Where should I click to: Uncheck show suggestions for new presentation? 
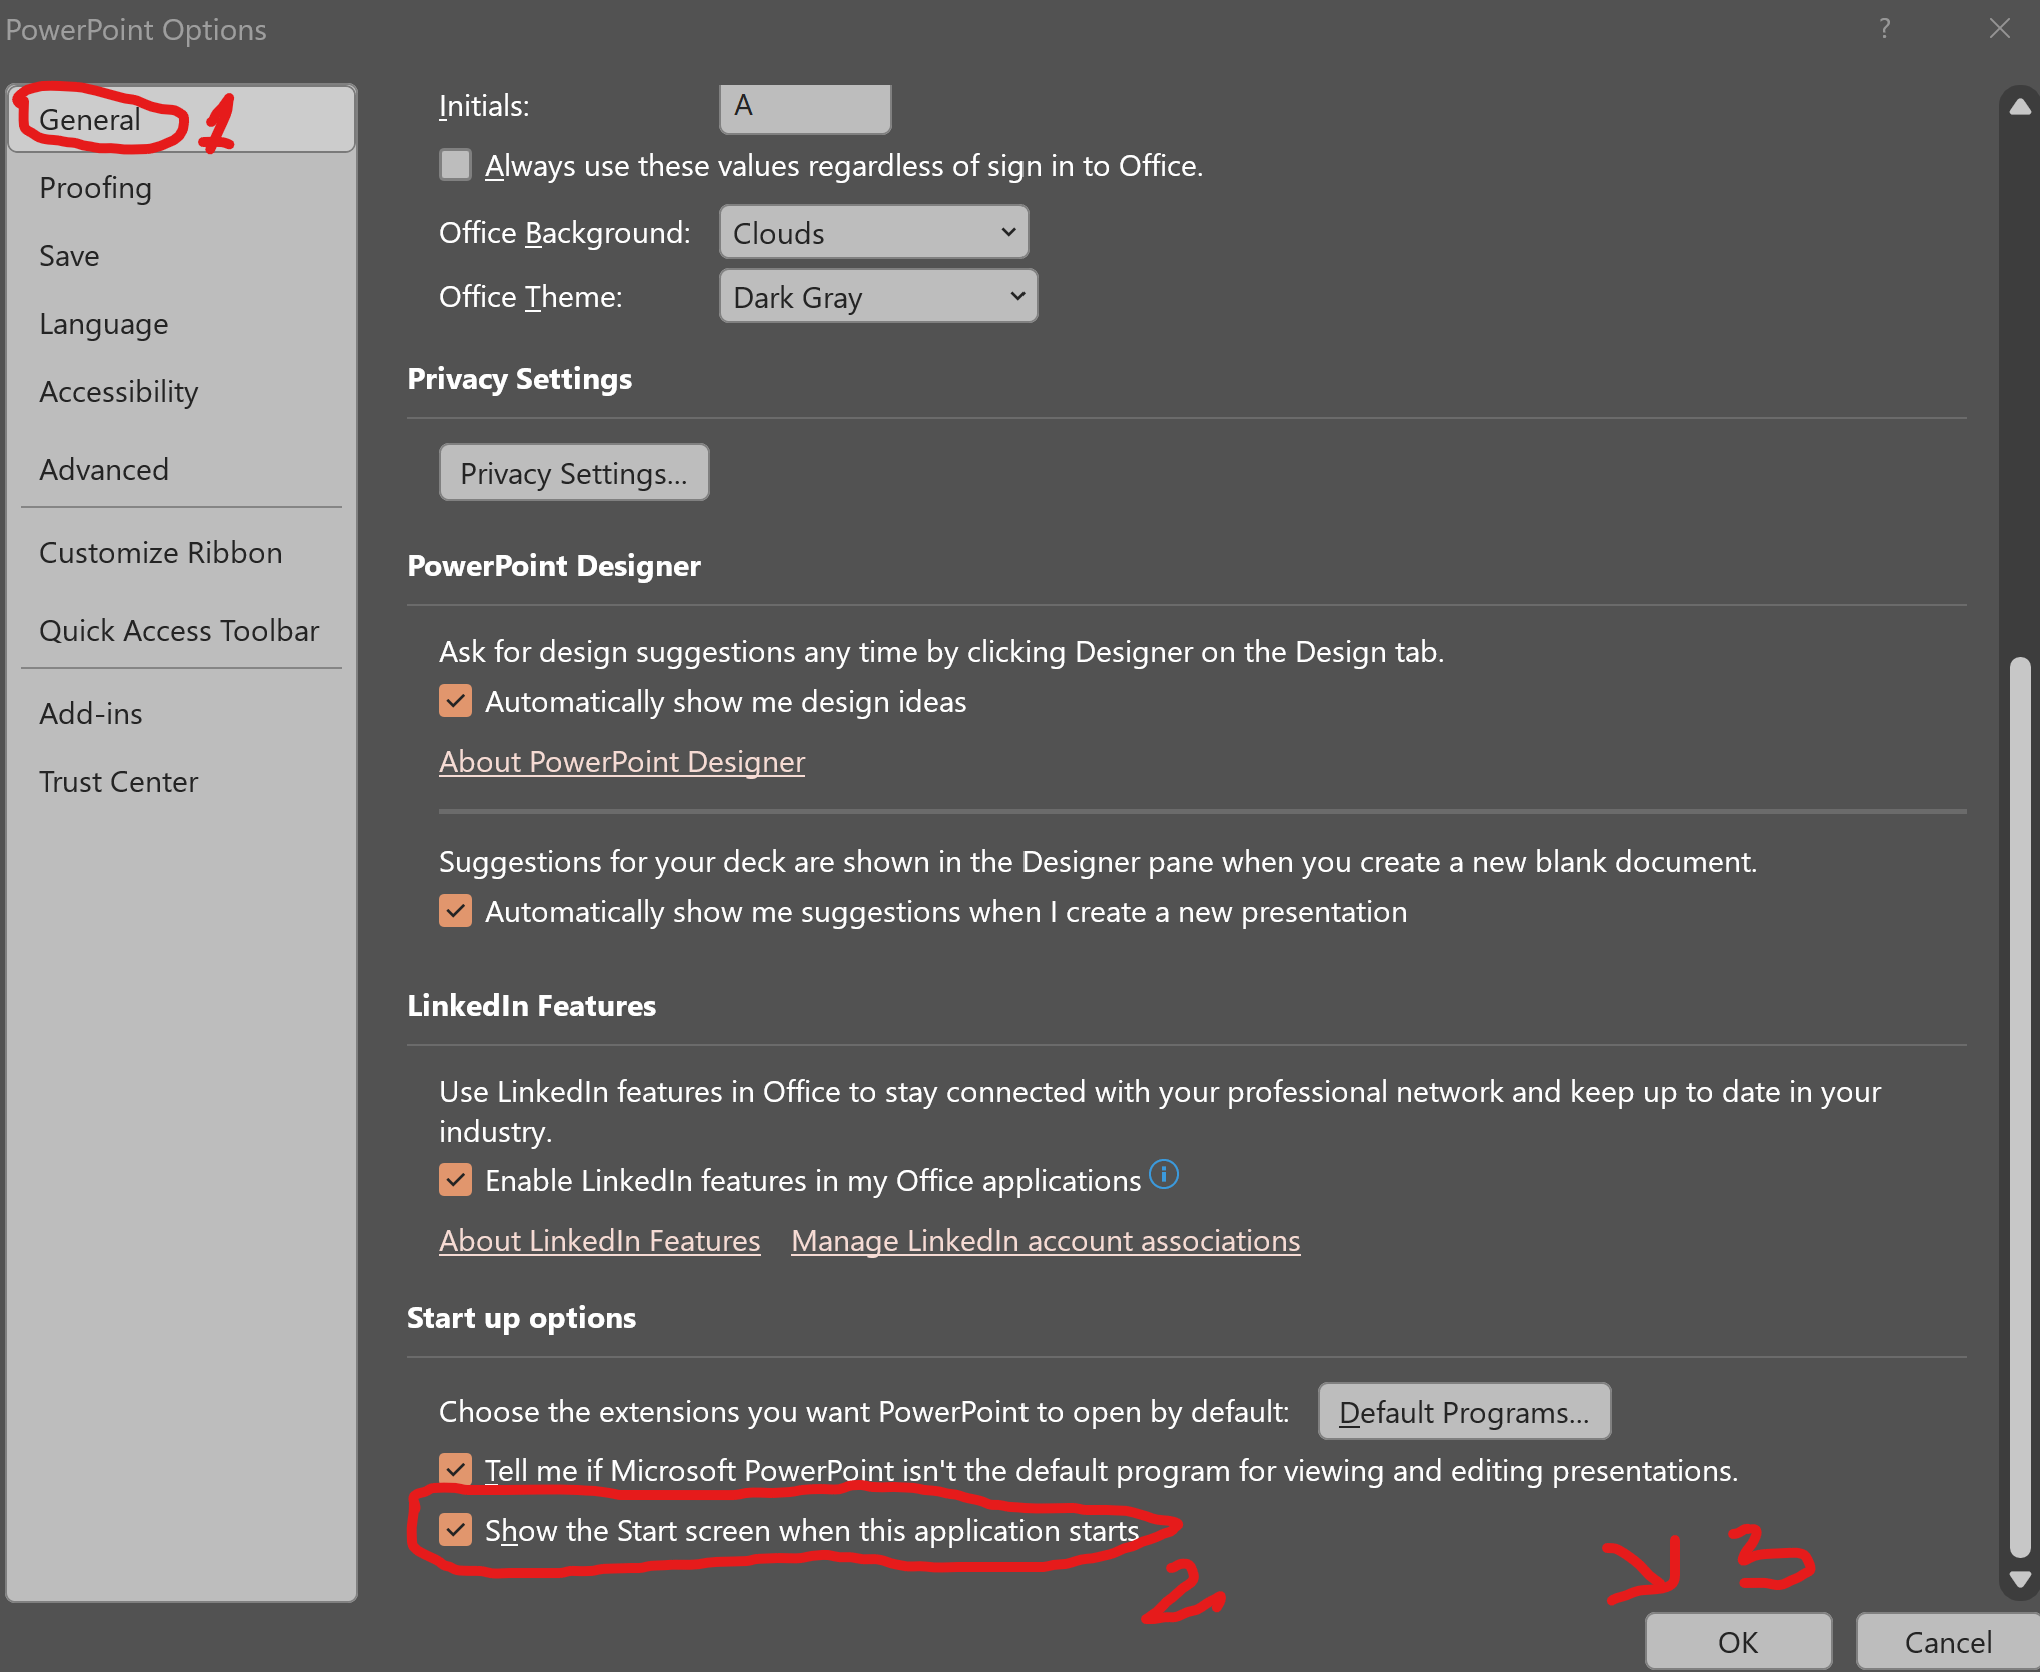(456, 911)
